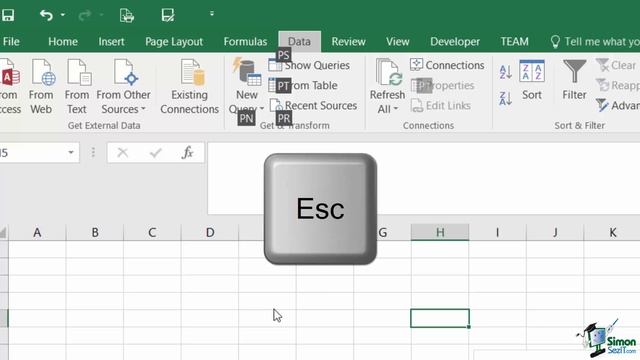Click the Select All corner triangle
Screen dimensions: 640x360
4,233
